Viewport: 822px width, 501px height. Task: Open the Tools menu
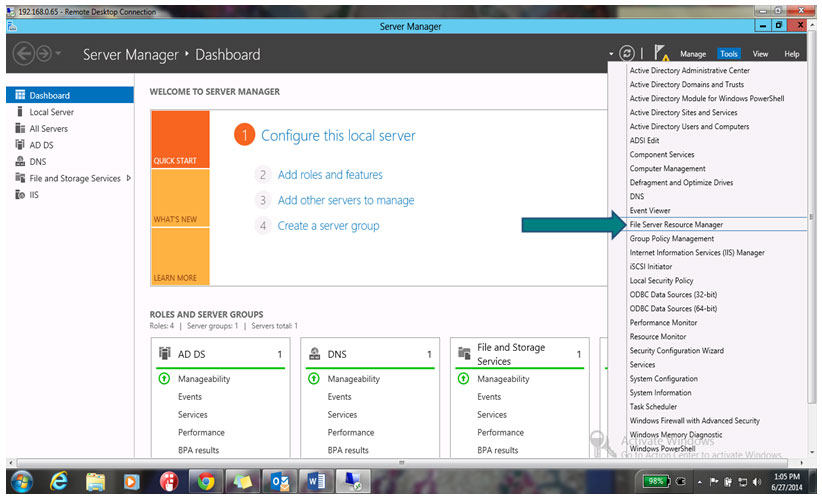[x=729, y=53]
